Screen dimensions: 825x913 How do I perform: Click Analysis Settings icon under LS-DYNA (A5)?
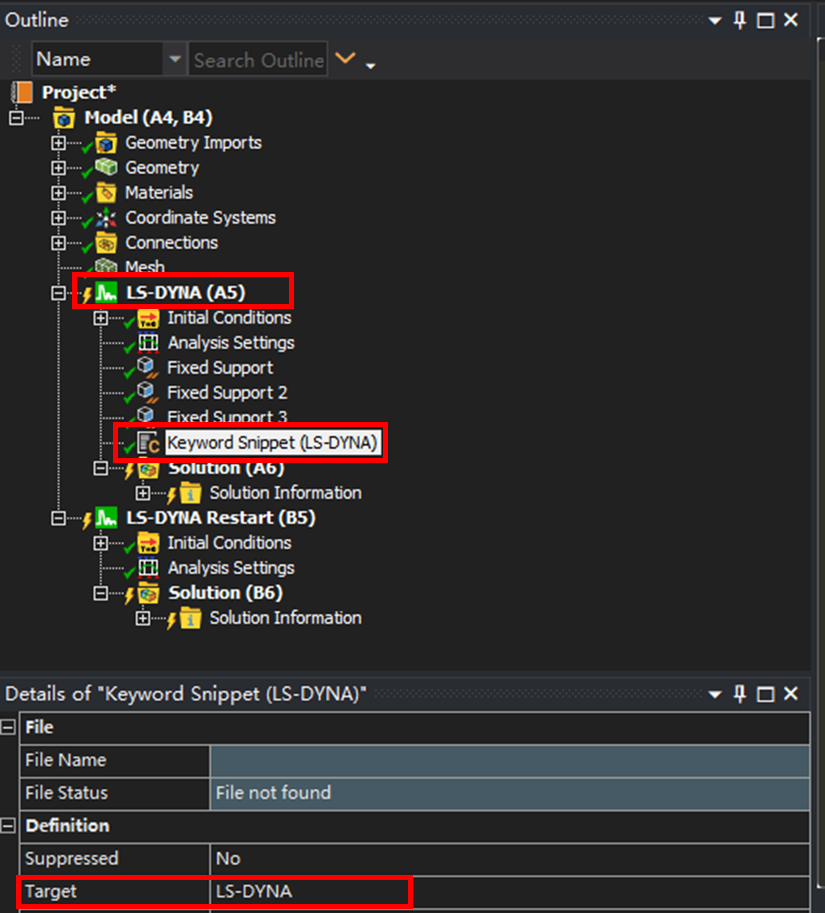click(x=148, y=343)
